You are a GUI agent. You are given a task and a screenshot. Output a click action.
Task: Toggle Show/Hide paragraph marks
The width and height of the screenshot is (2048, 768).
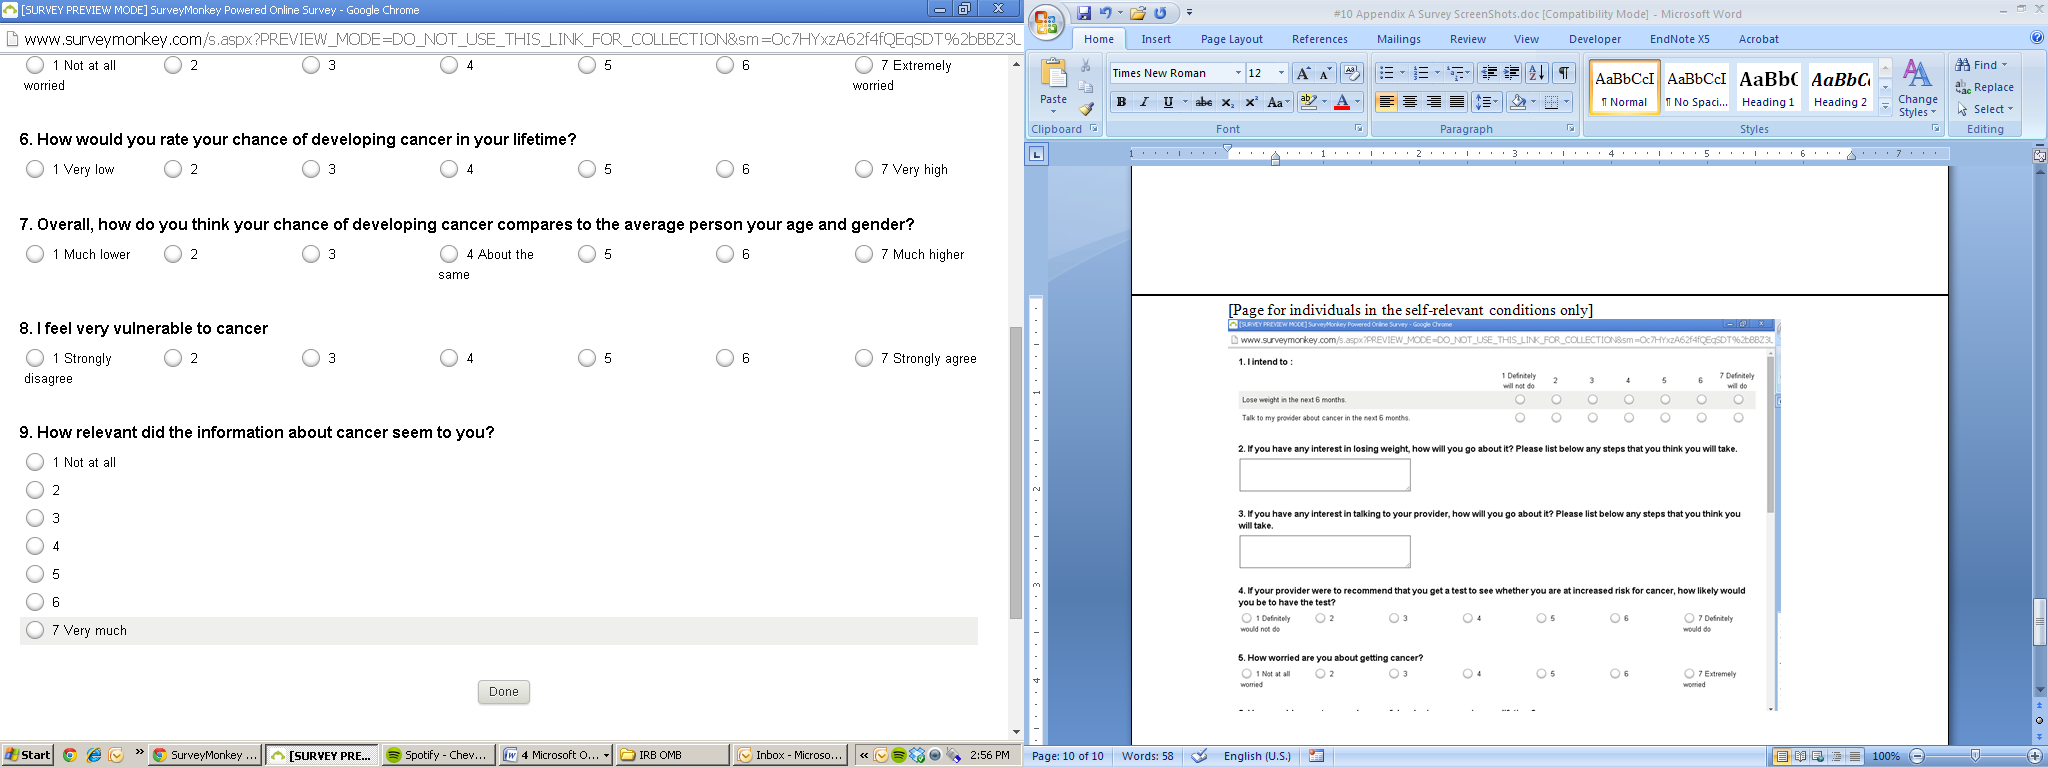click(1564, 73)
